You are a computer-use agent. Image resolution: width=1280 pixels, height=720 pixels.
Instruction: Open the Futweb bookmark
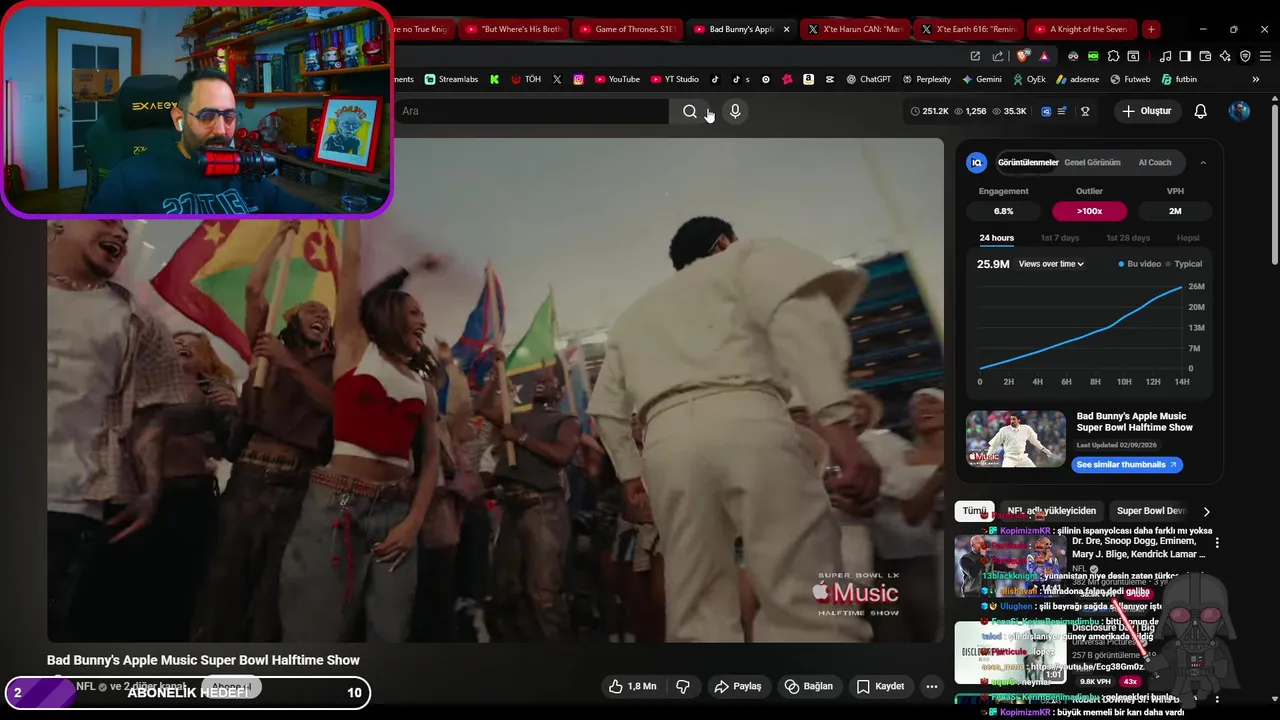point(1130,79)
